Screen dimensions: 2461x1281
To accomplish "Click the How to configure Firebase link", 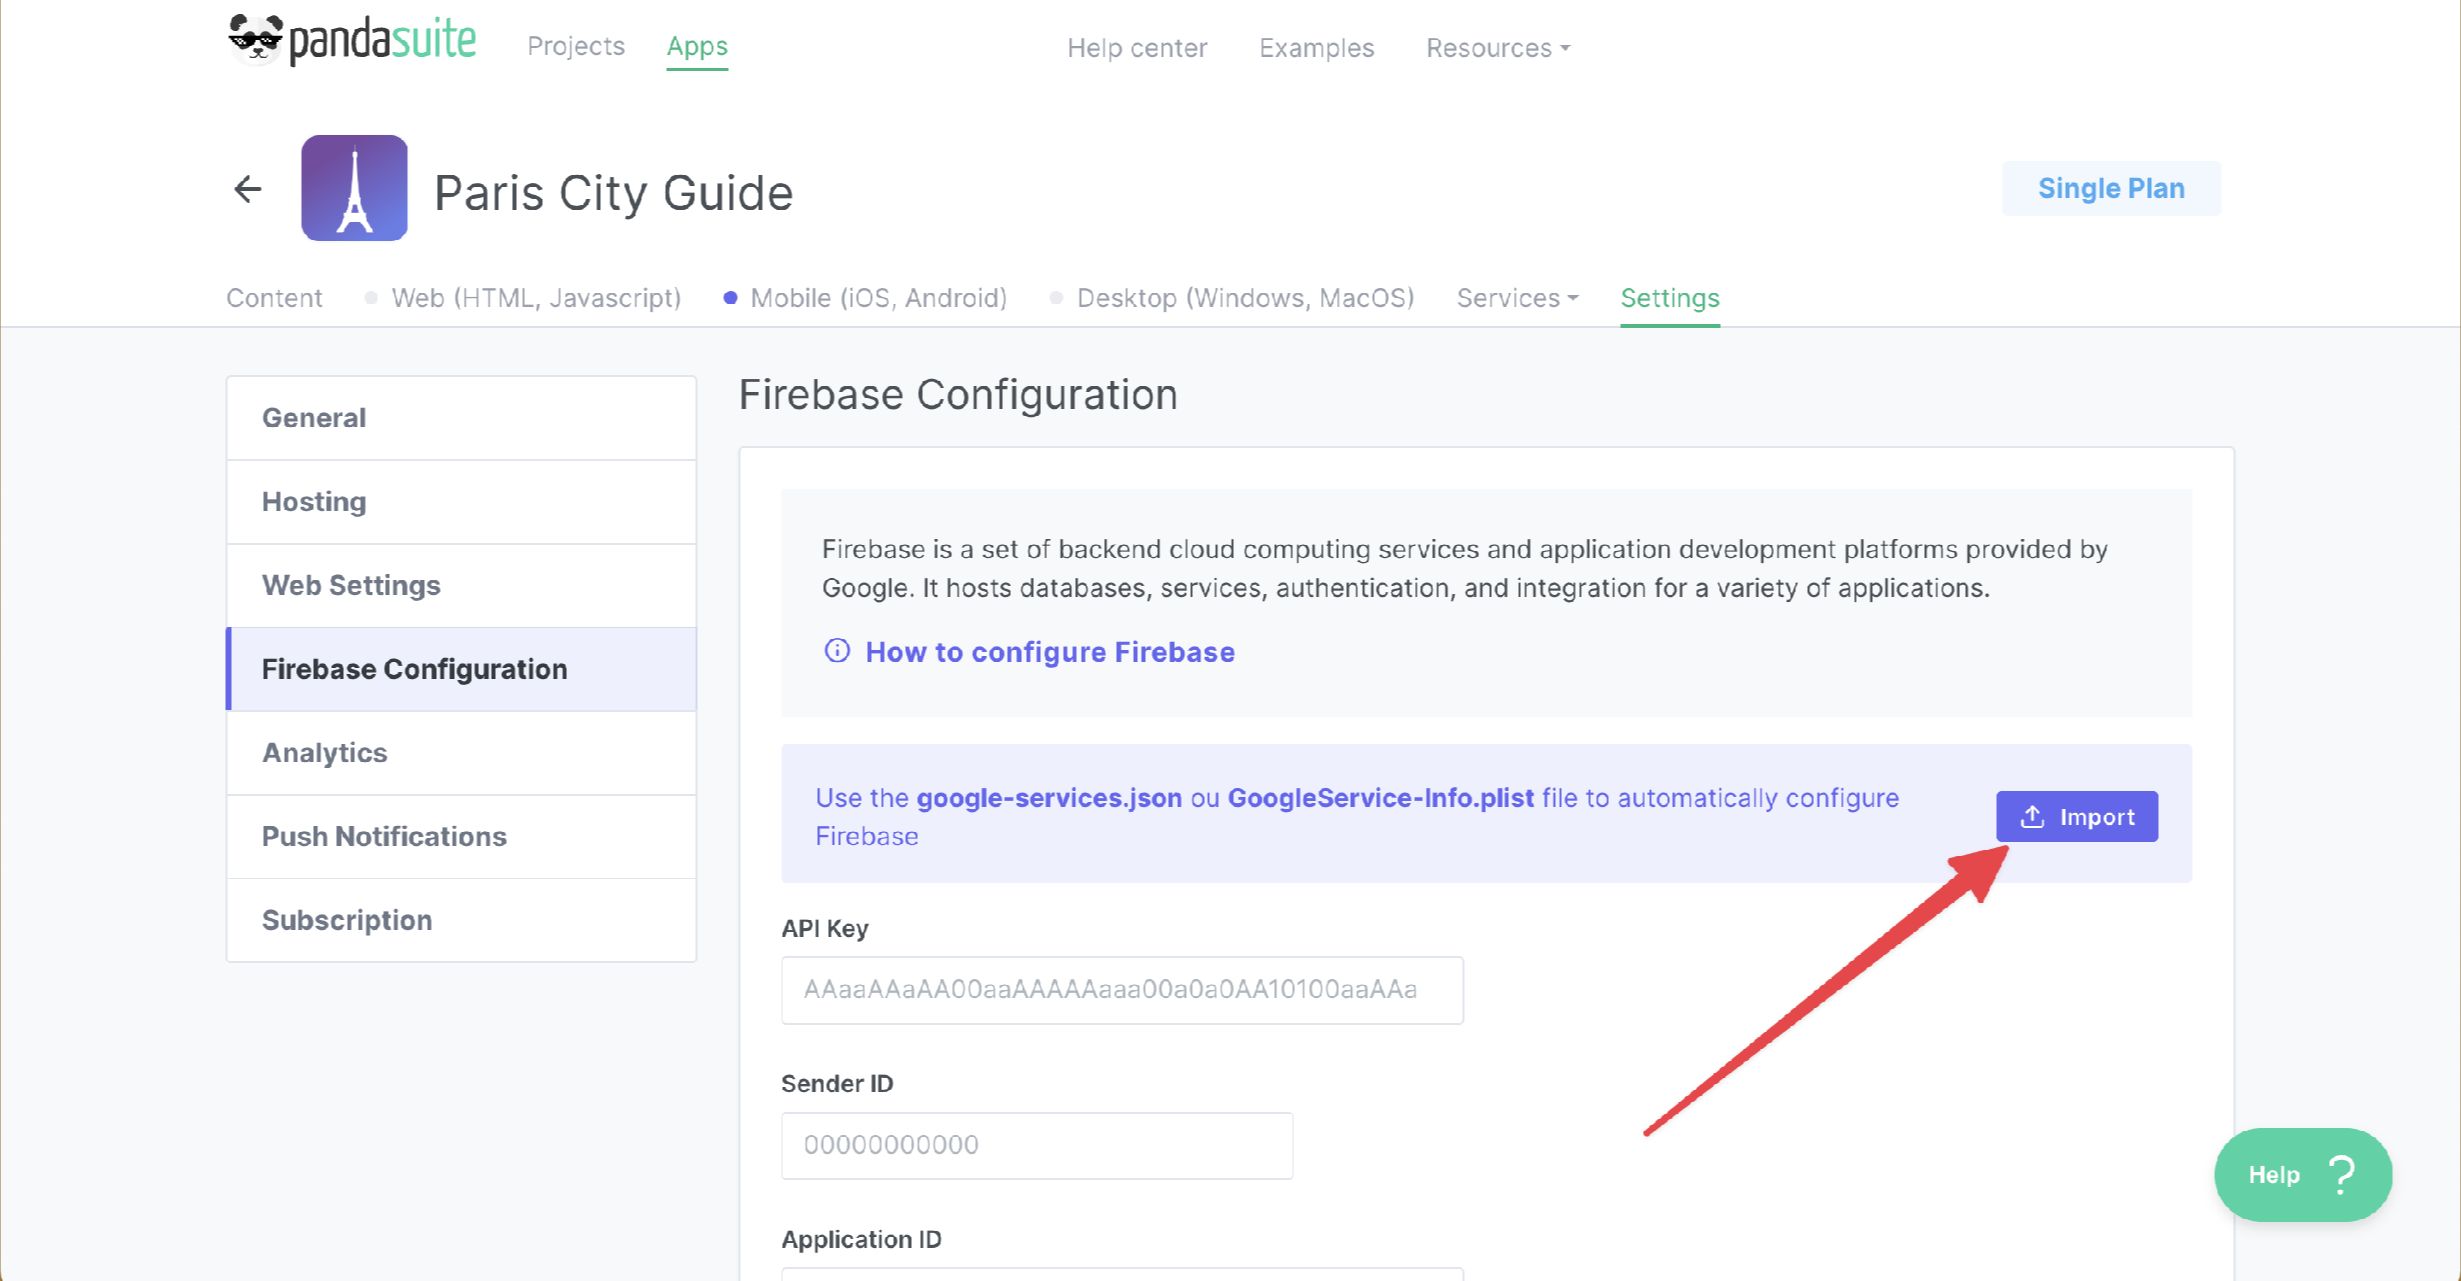I will point(1049,651).
